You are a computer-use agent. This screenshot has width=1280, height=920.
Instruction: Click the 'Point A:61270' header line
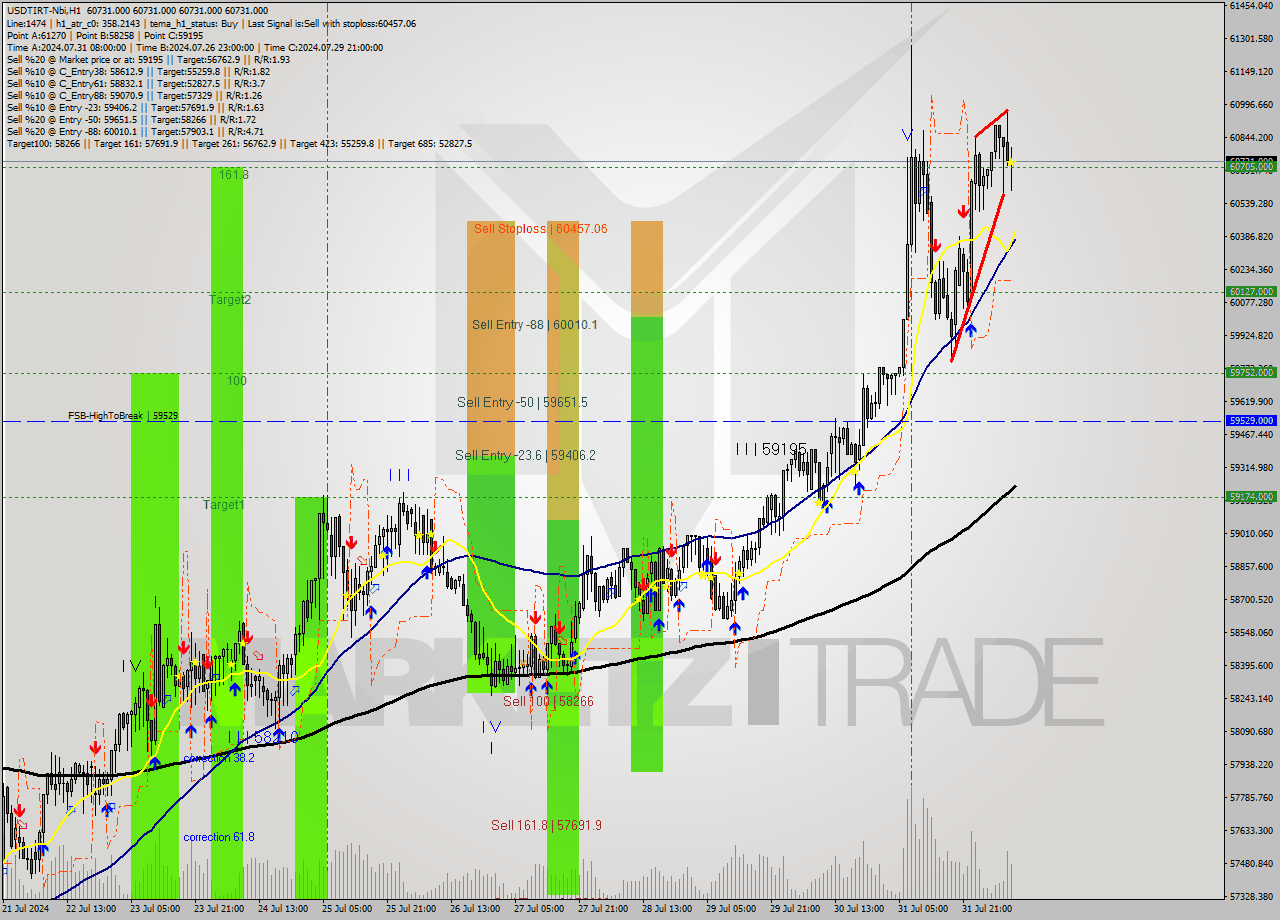point(105,35)
